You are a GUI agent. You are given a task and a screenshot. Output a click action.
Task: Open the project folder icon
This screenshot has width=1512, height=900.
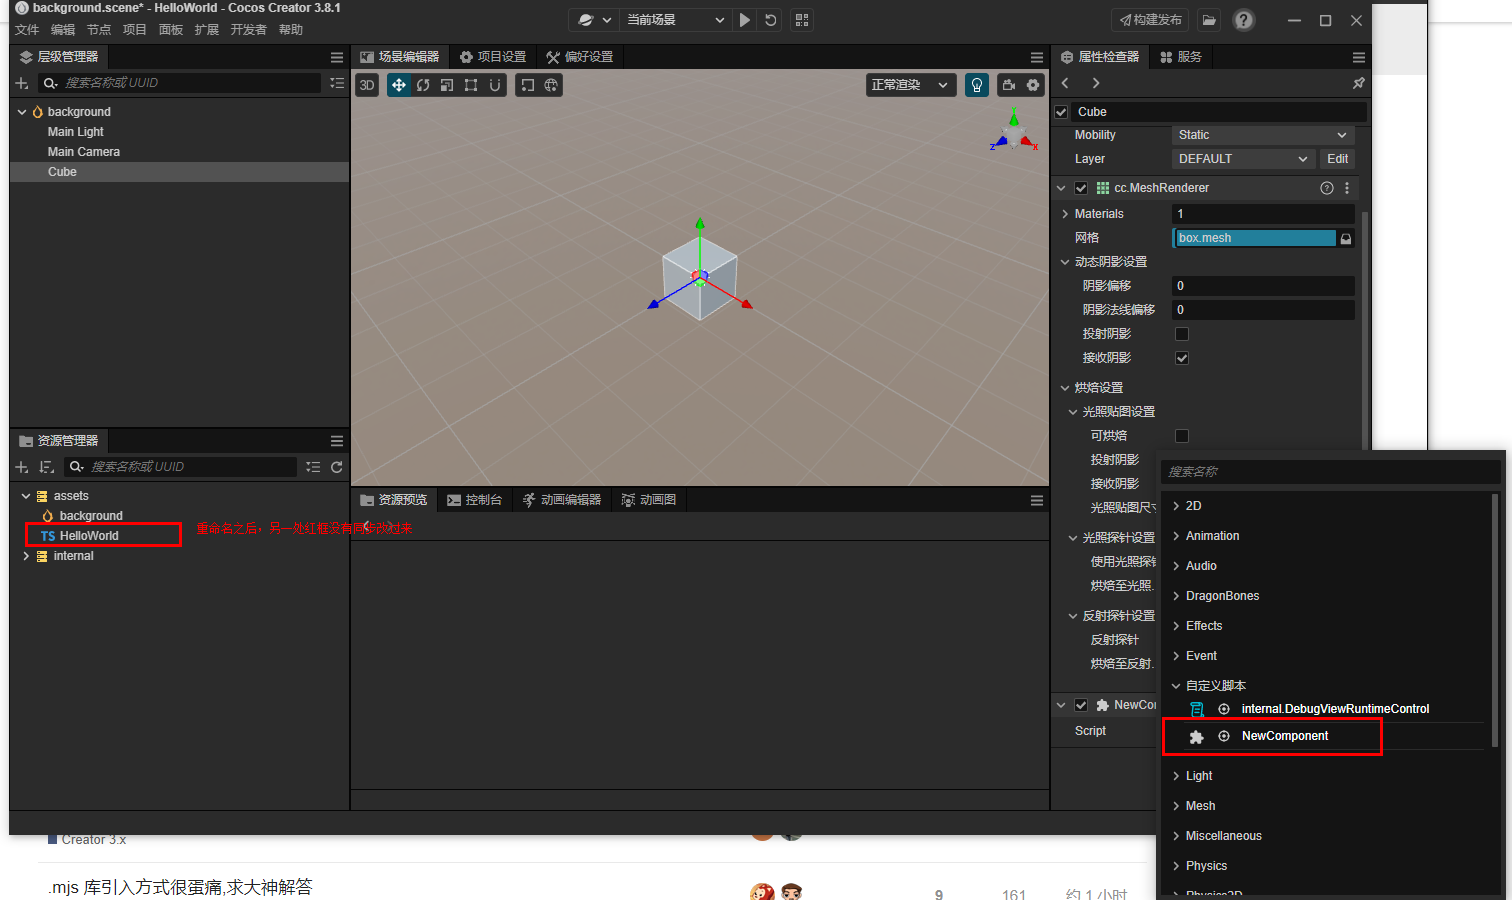[1209, 20]
